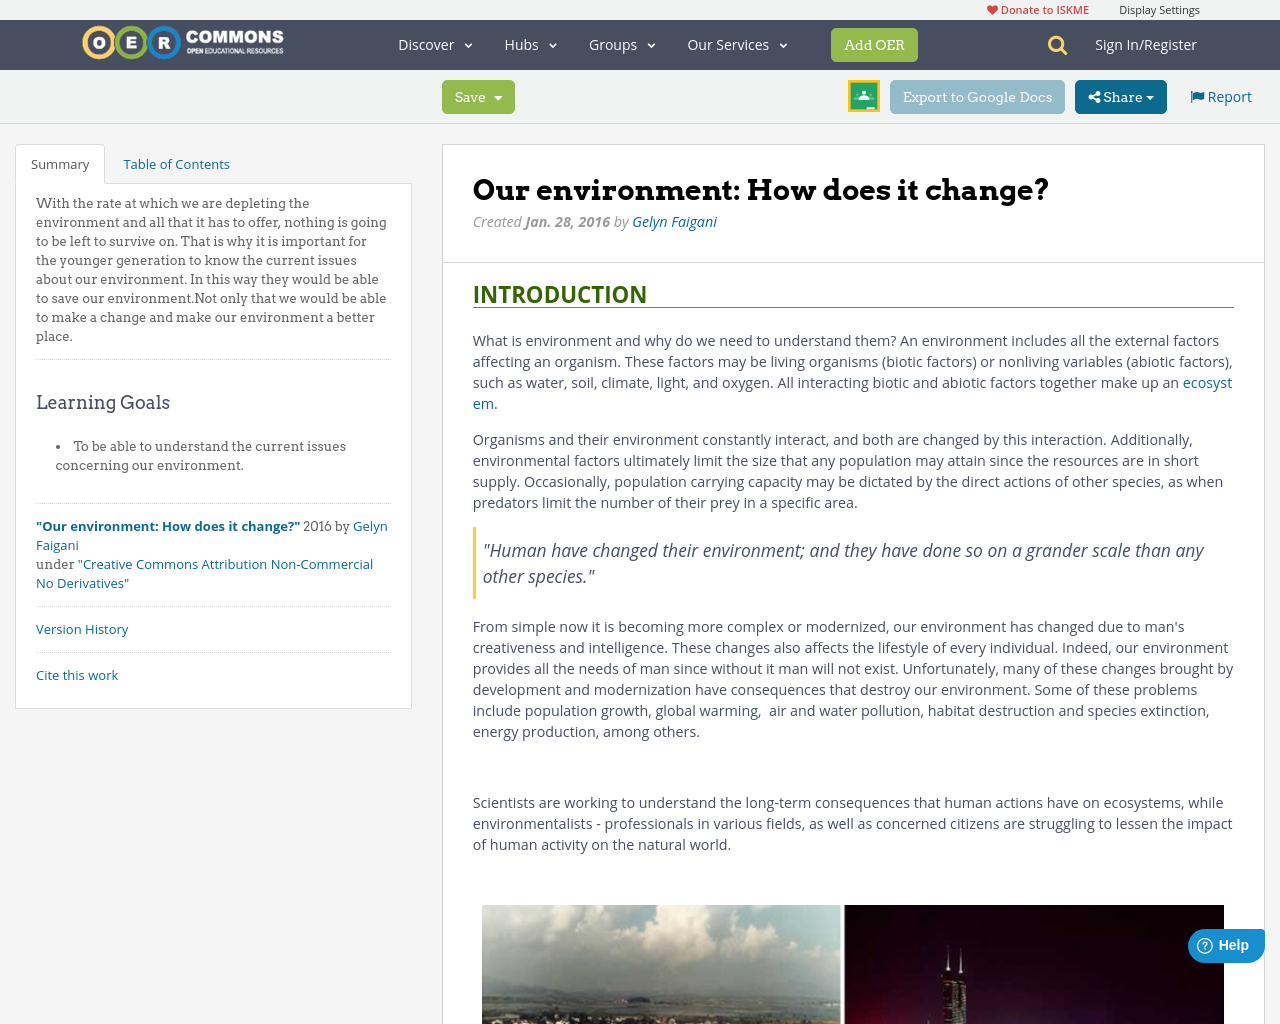
Task: Open Display Settings
Action: pos(1159,8)
